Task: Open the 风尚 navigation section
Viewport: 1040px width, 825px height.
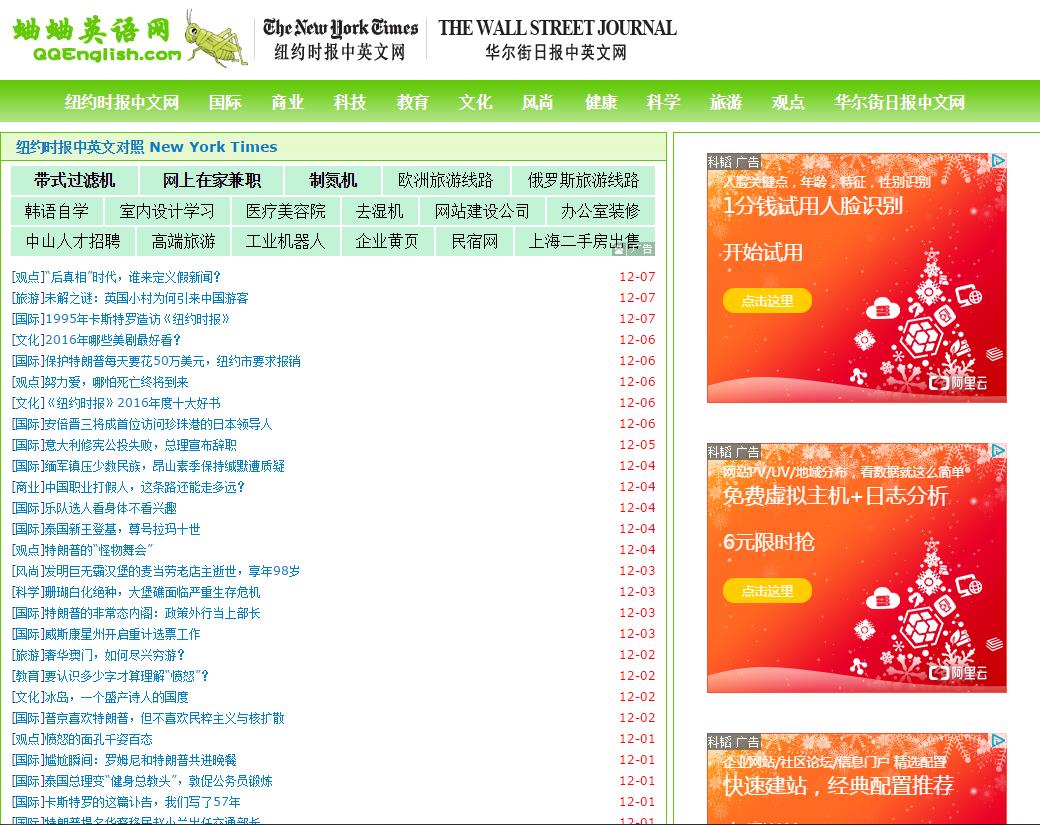Action: pyautogui.click(x=537, y=102)
